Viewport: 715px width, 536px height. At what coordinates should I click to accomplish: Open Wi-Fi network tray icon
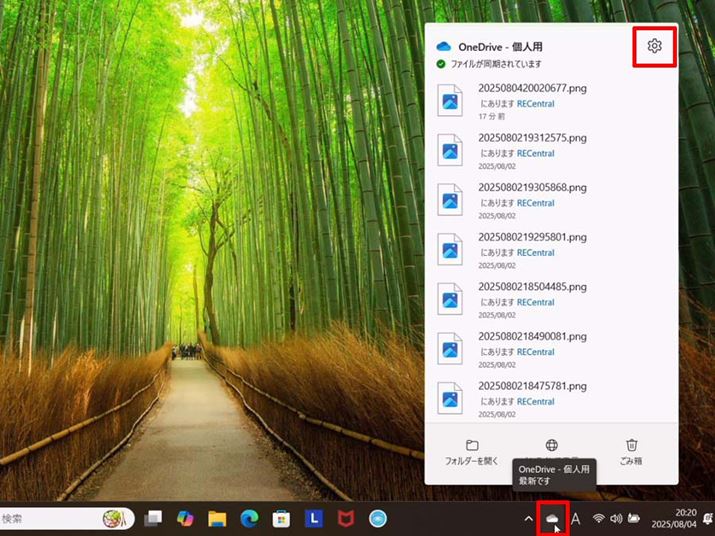click(x=599, y=518)
